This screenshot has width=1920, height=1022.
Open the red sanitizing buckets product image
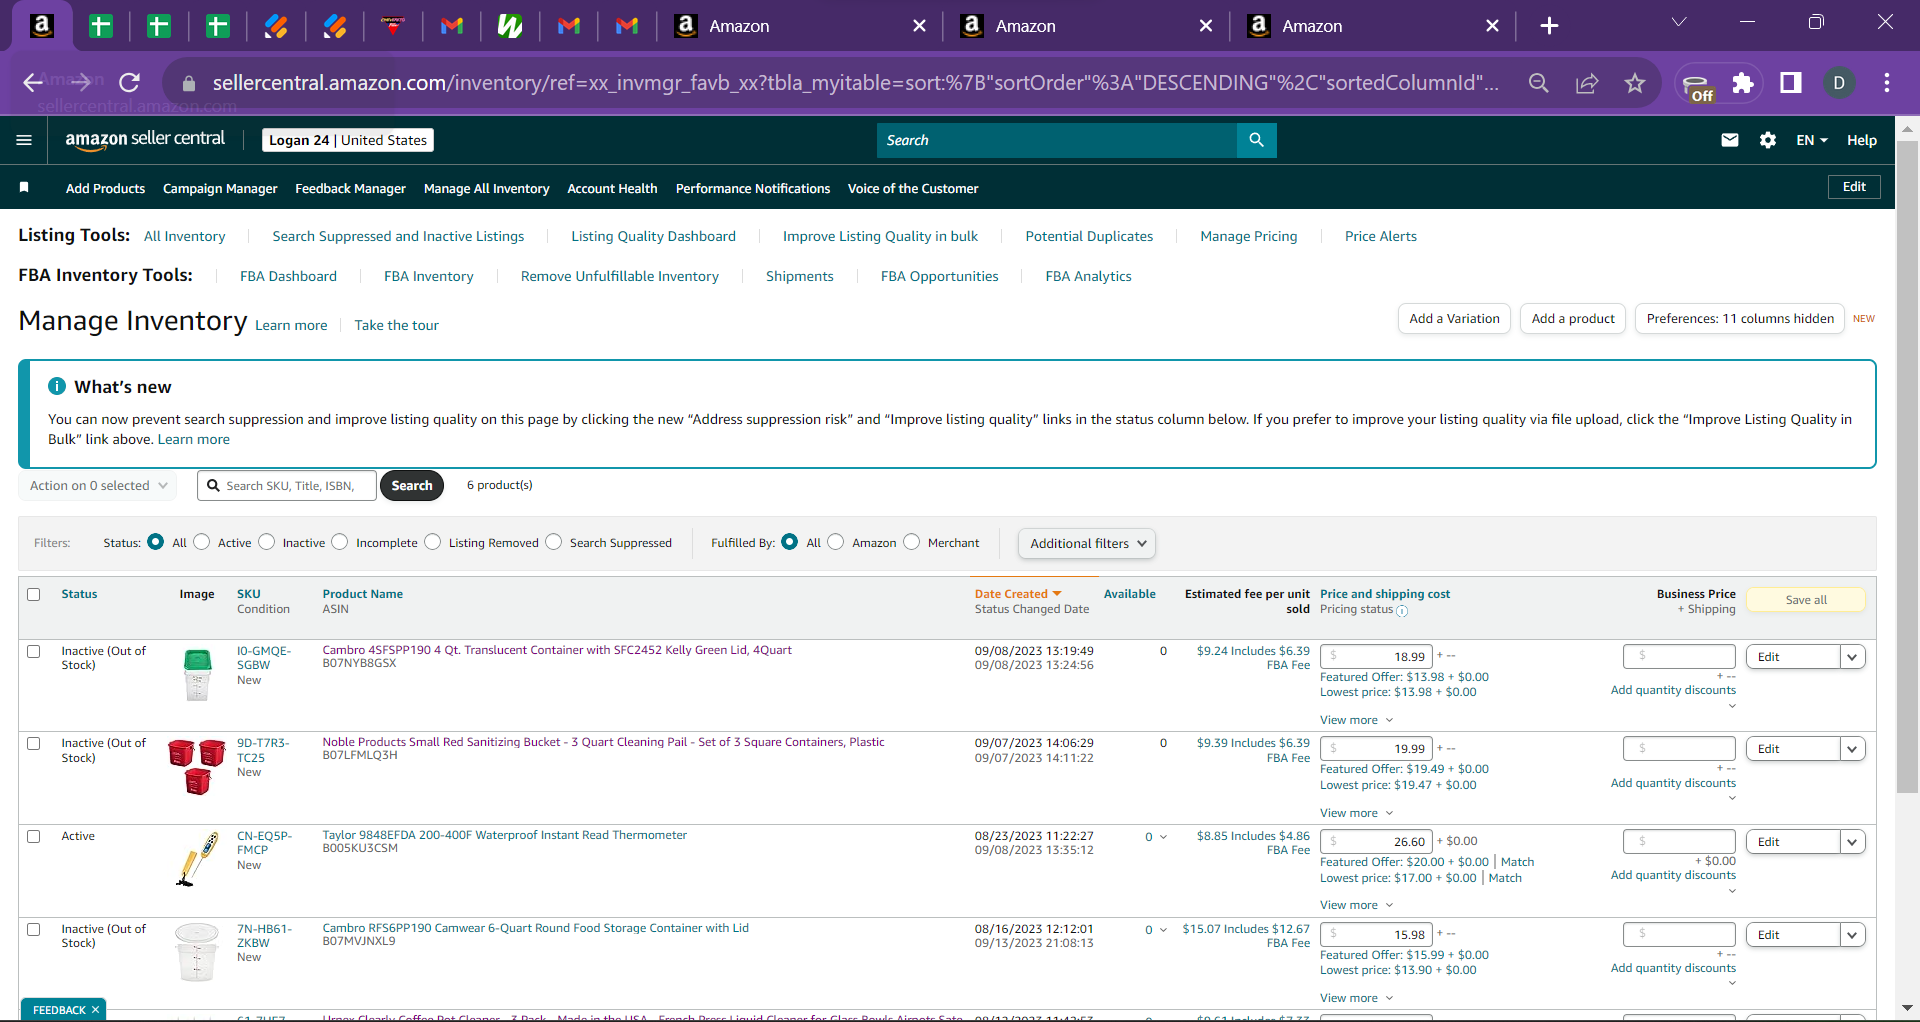pos(197,767)
